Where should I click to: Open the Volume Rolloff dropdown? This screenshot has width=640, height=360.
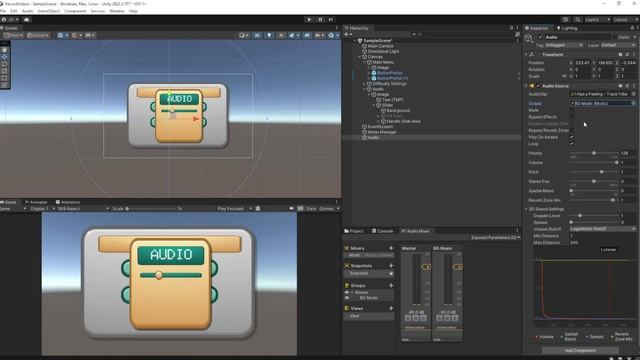(x=603, y=229)
